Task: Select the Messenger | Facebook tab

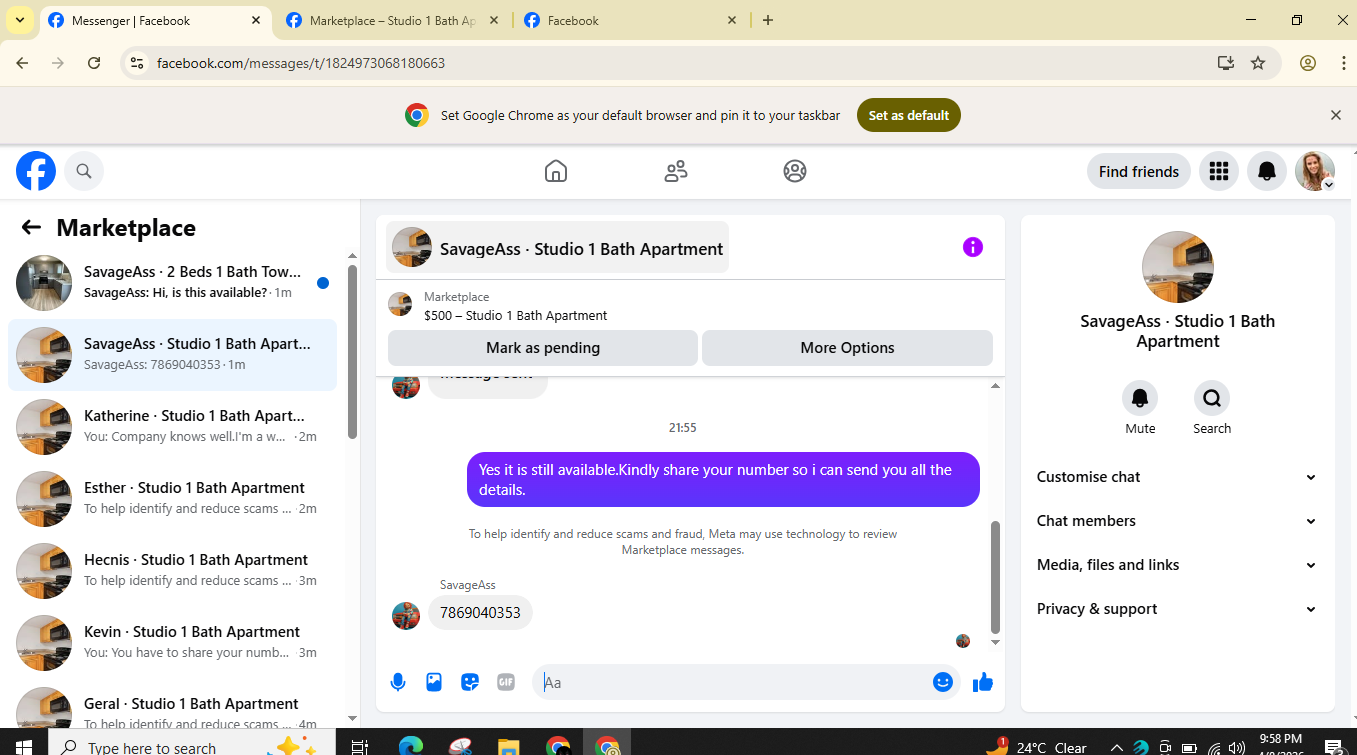Action: pyautogui.click(x=154, y=20)
